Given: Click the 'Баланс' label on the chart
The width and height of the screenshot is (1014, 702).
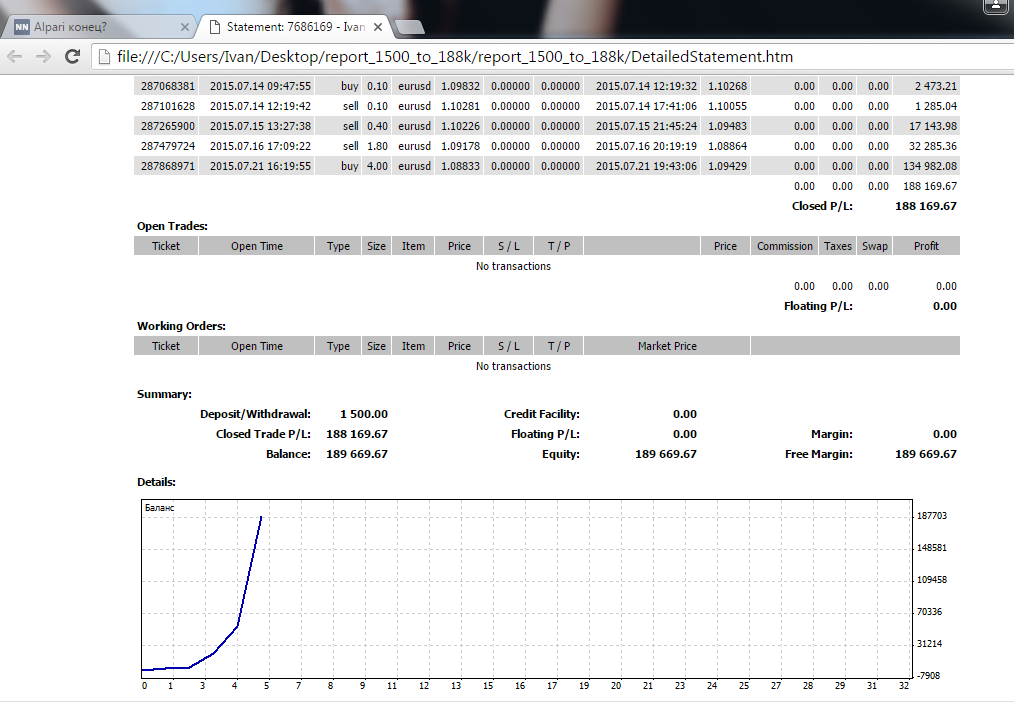Looking at the screenshot, I should [x=160, y=508].
